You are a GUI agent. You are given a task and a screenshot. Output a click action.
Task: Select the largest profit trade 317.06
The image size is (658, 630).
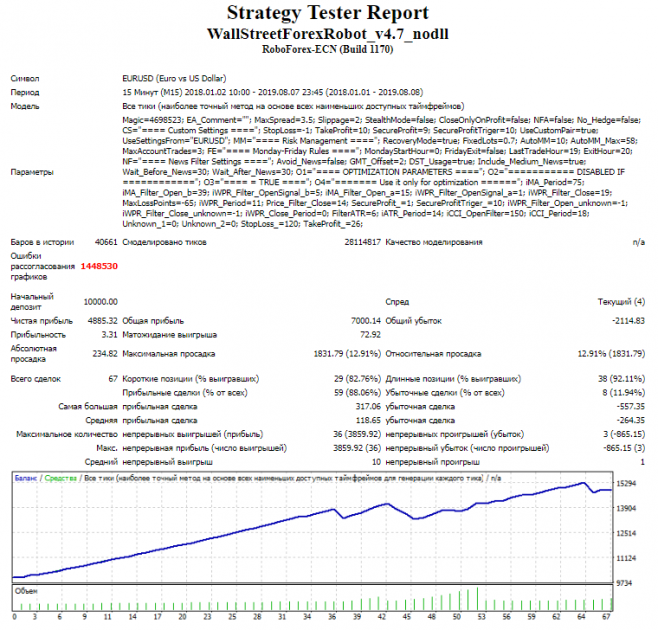(x=368, y=407)
